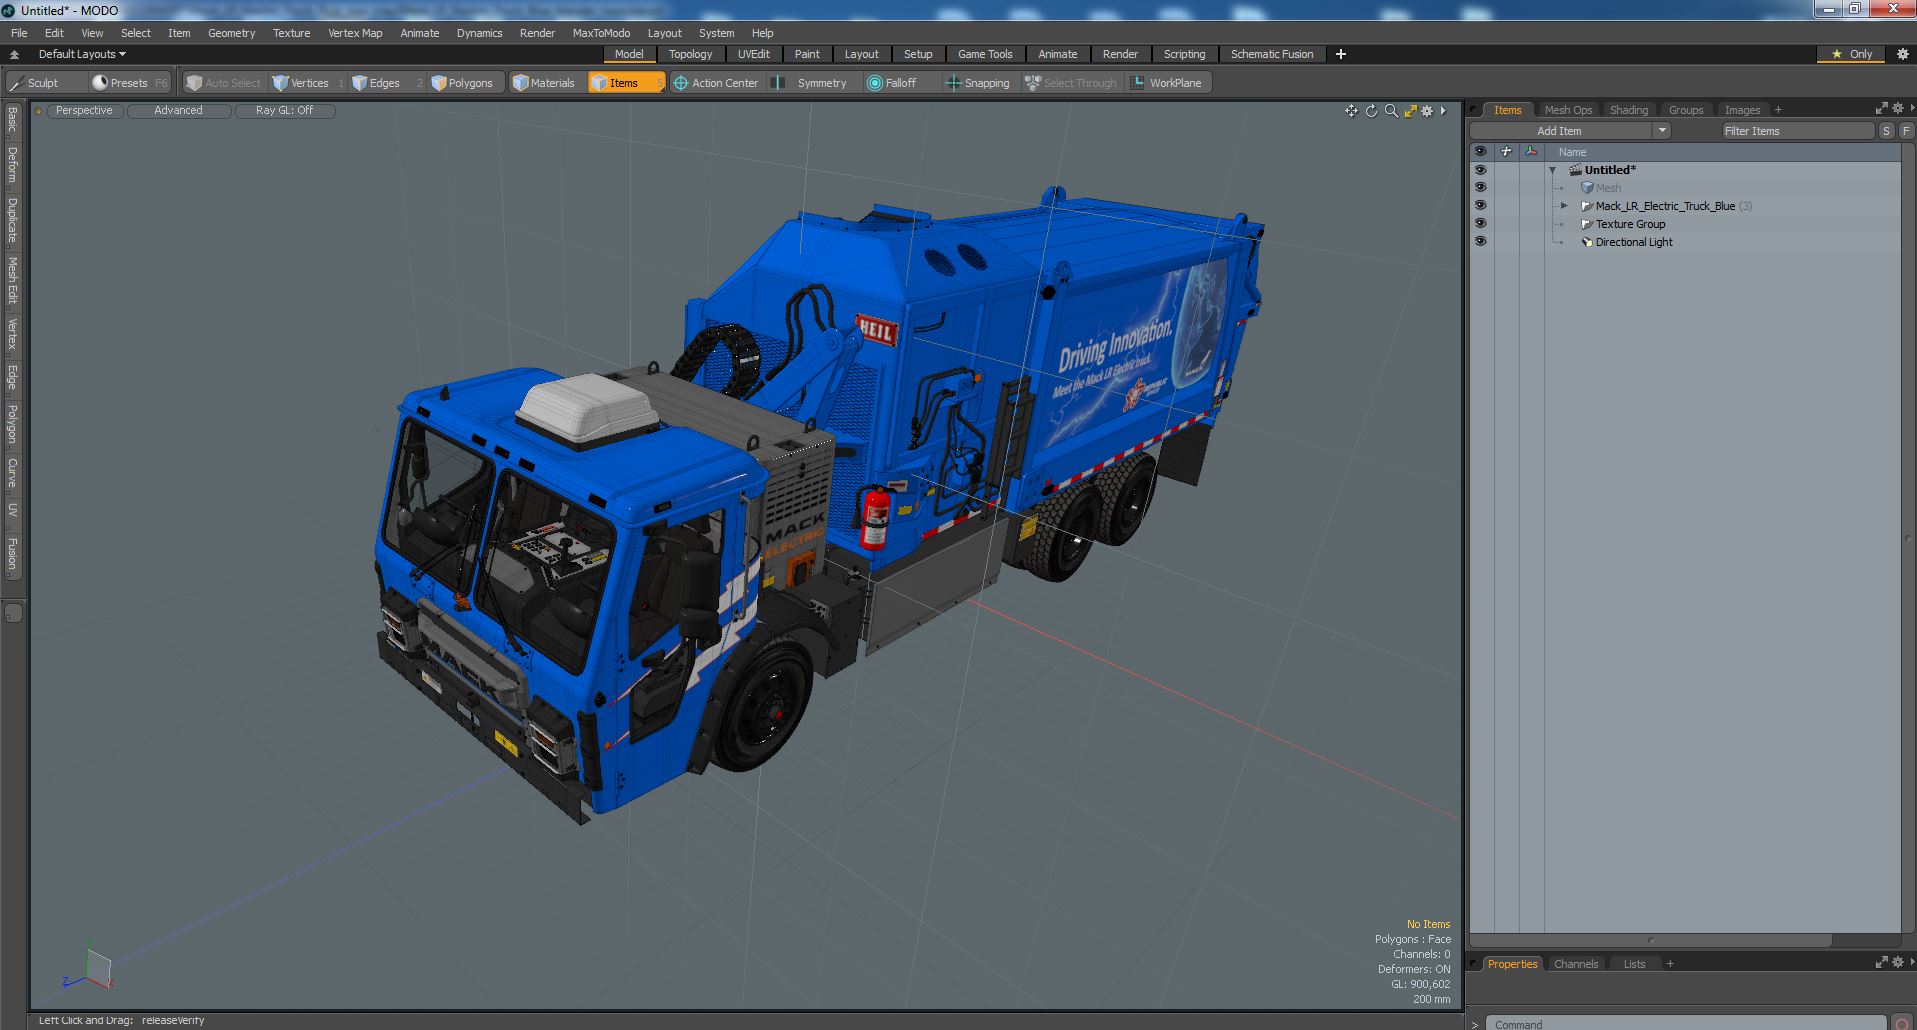Viewport: 1917px width, 1030px height.
Task: Click the Items list horizontal scrollbar
Action: click(x=1650, y=940)
